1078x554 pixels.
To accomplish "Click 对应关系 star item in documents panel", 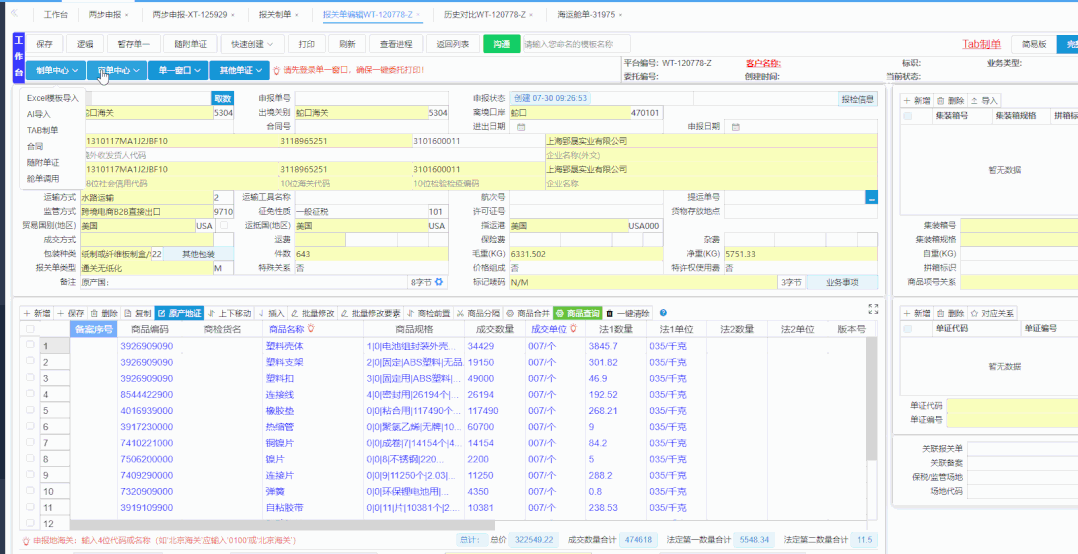I will click(992, 313).
